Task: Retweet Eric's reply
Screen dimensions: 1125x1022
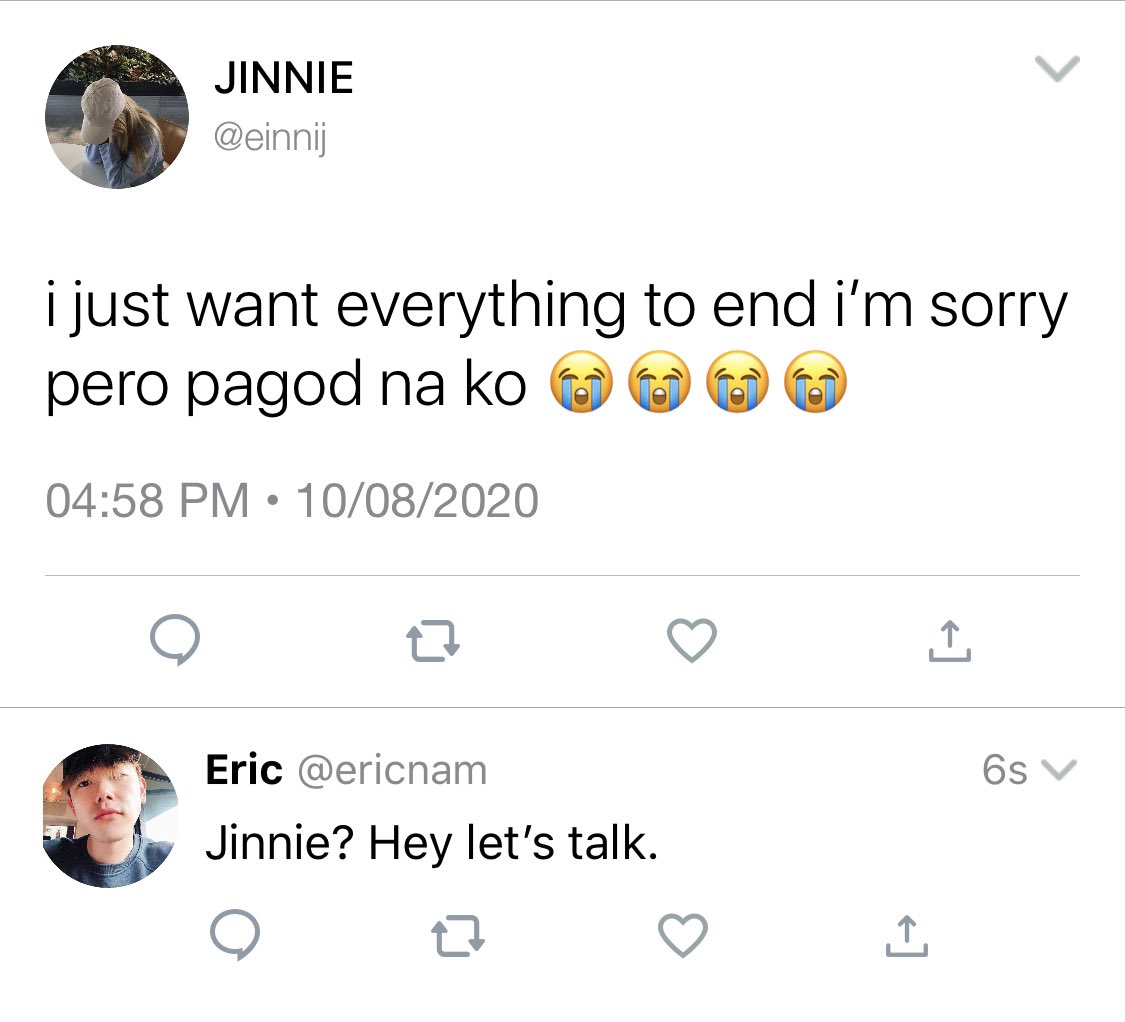Action: click(458, 935)
